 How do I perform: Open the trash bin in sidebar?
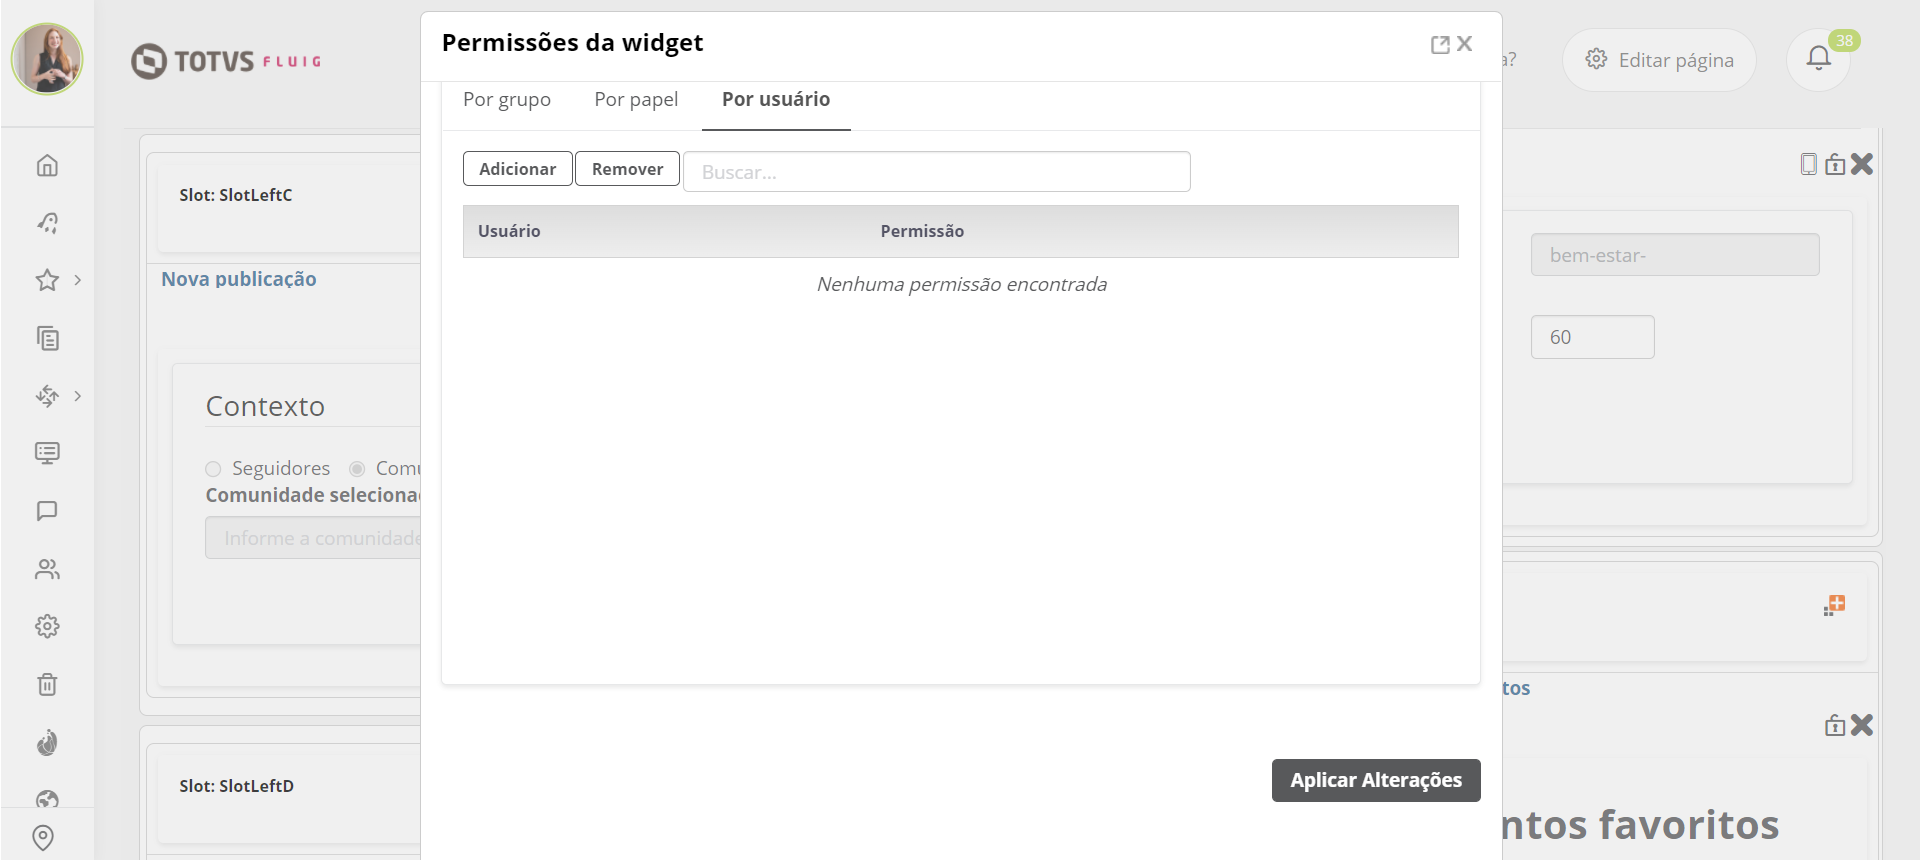(x=47, y=684)
